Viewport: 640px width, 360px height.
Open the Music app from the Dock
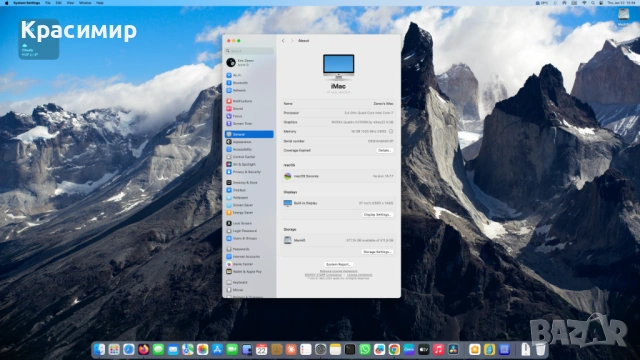pyautogui.click(x=438, y=349)
